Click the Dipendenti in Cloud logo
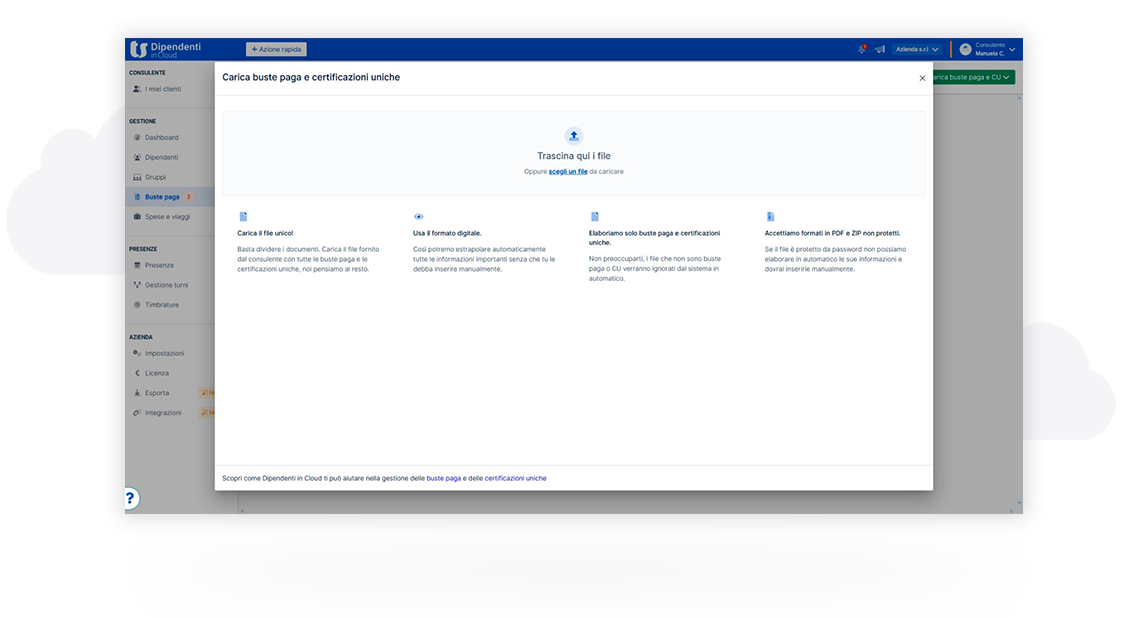The height and width of the screenshot is (618, 1124). click(166, 49)
